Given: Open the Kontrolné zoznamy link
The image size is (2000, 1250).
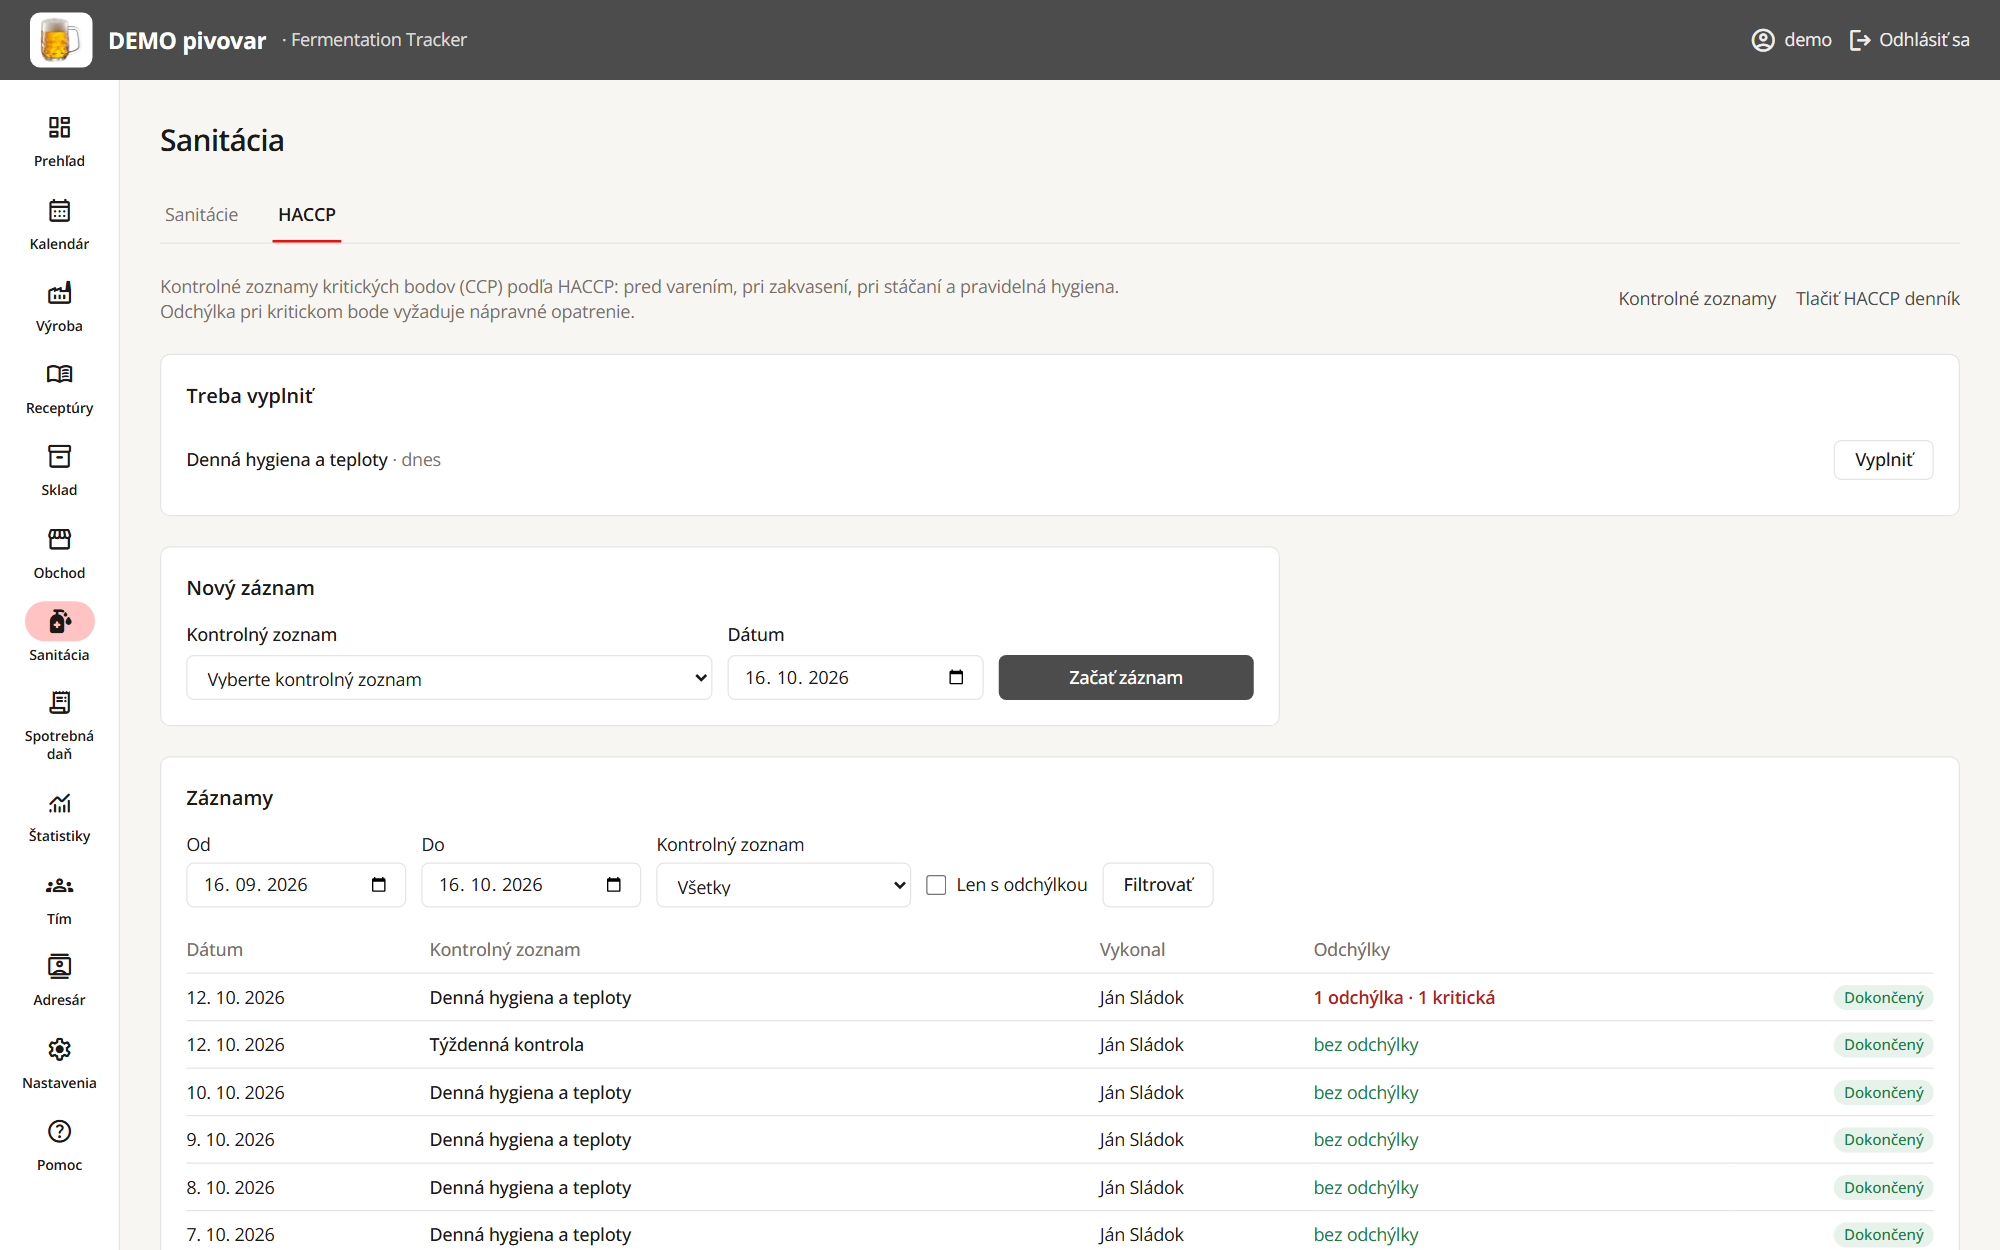Looking at the screenshot, I should 1697,299.
